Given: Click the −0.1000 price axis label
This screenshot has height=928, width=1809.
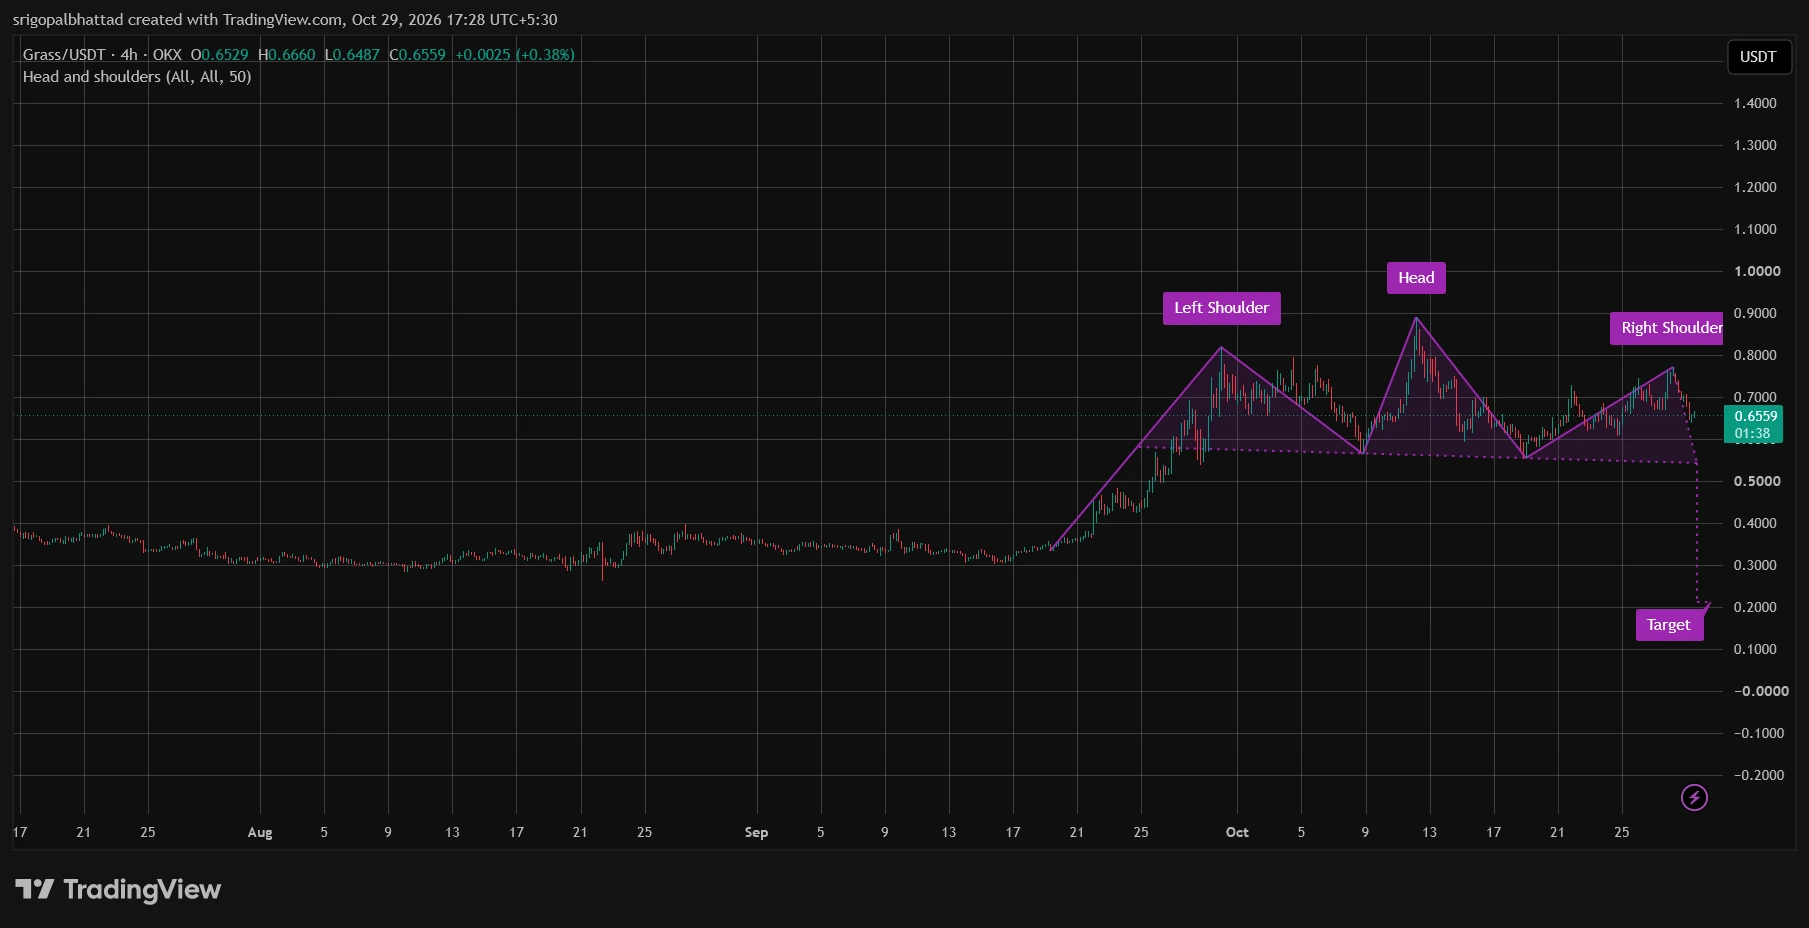Looking at the screenshot, I should (x=1759, y=733).
